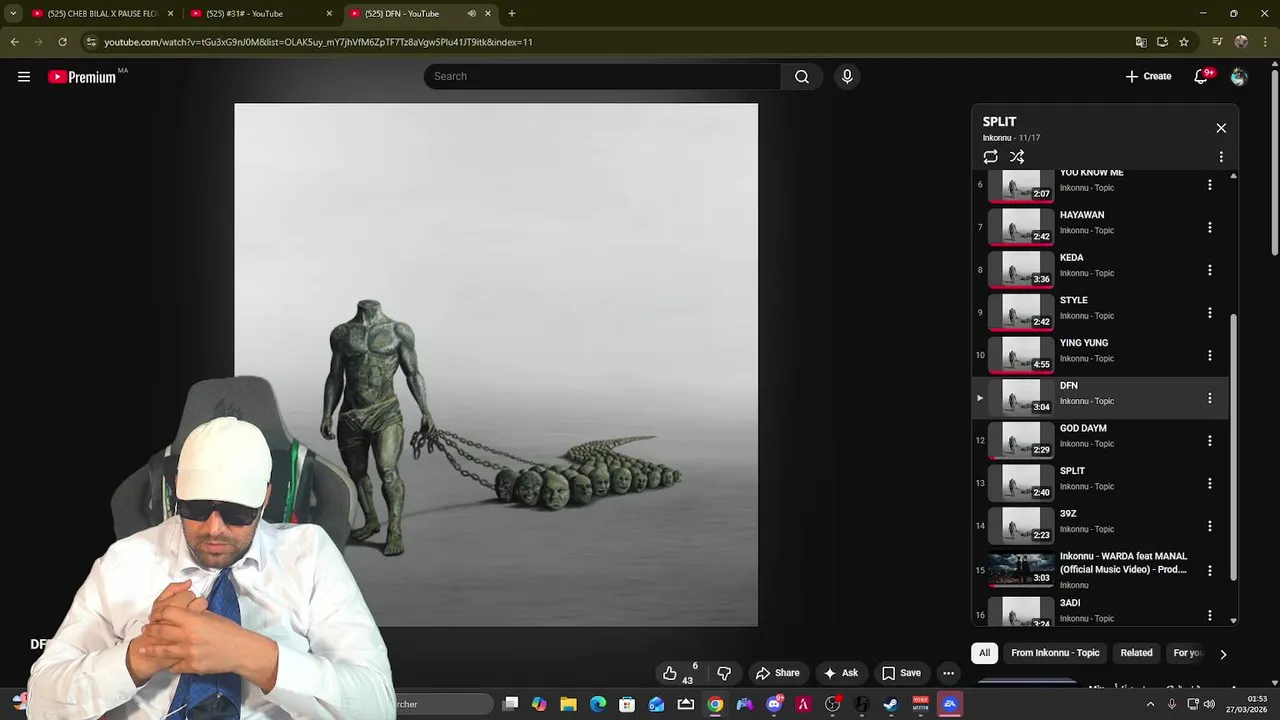View site information icon in address bar
The height and width of the screenshot is (720, 1280).
point(91,42)
